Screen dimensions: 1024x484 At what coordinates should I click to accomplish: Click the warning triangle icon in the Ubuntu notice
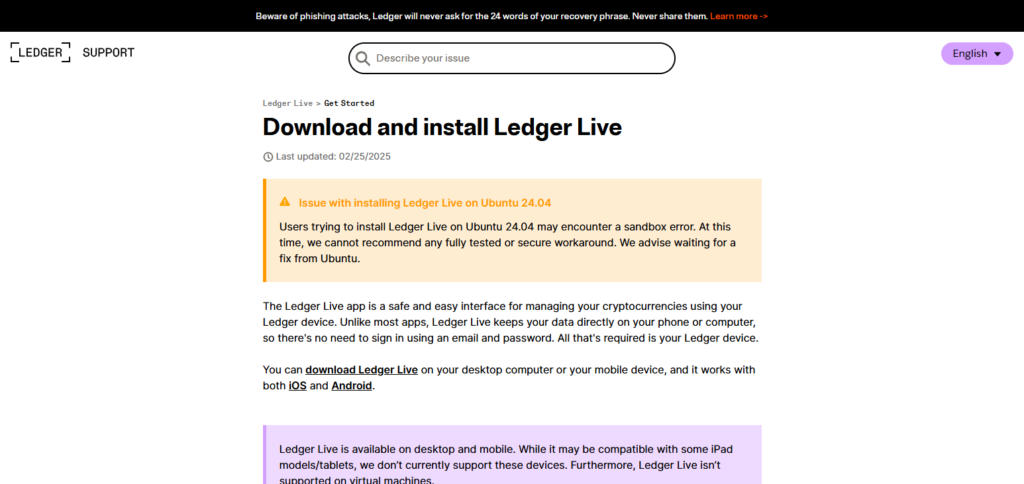(285, 202)
